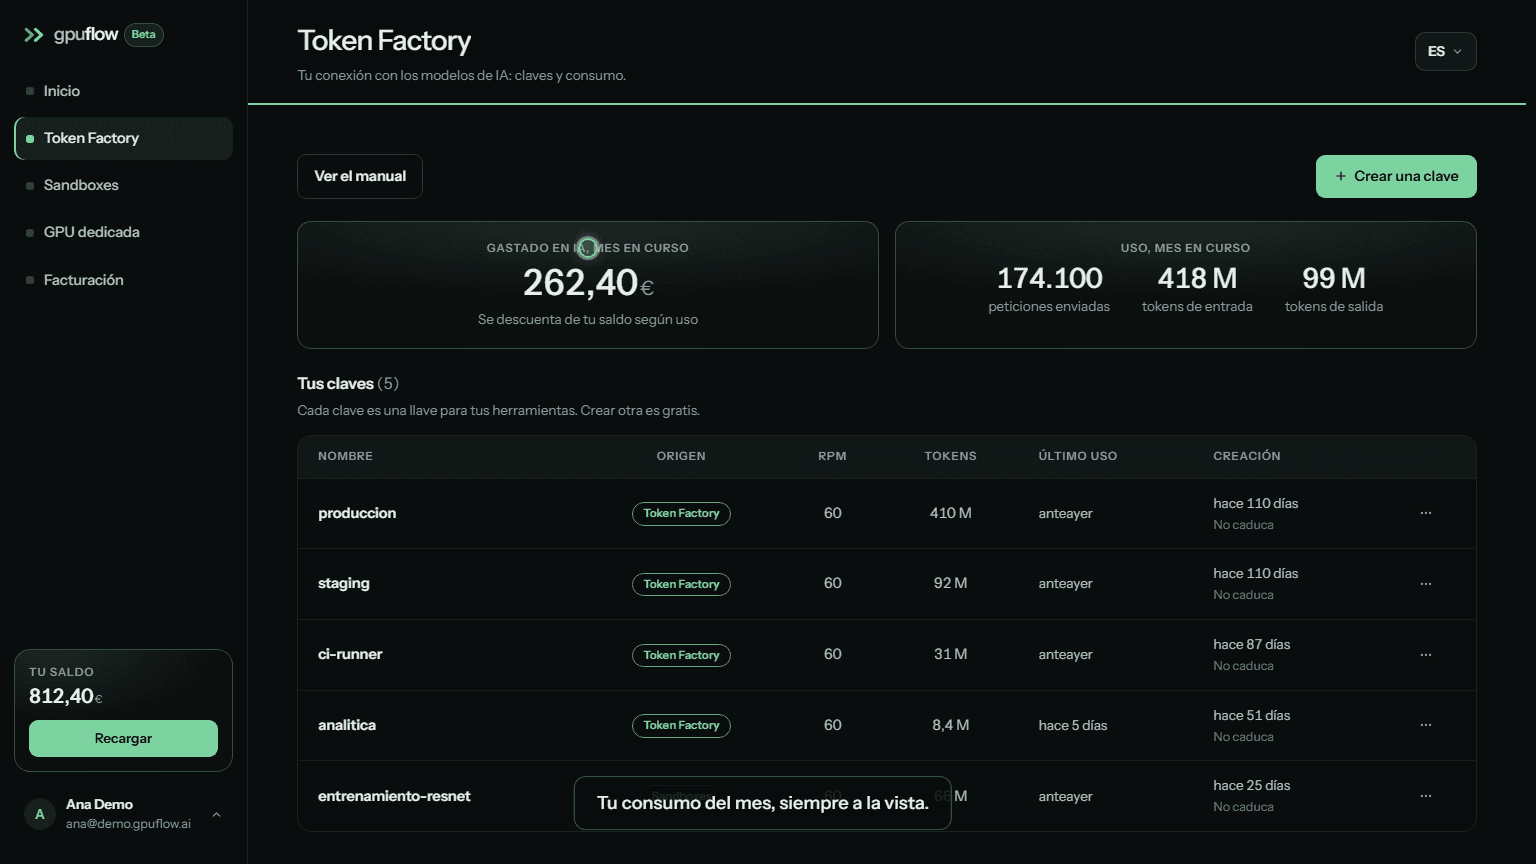Screen dimensions: 1536x864
Task: Click Recargar to top up balance
Action: click(x=123, y=738)
